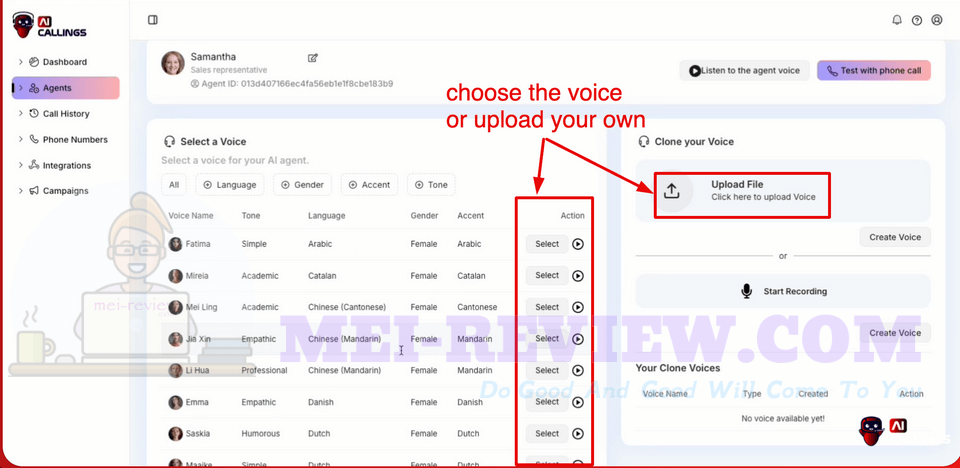Click Samantha's avatar photo
Image resolution: width=960 pixels, height=468 pixels.
[173, 63]
